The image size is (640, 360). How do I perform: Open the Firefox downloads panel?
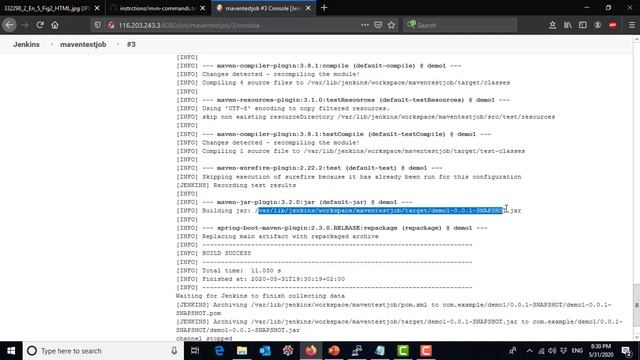[x=552, y=25]
